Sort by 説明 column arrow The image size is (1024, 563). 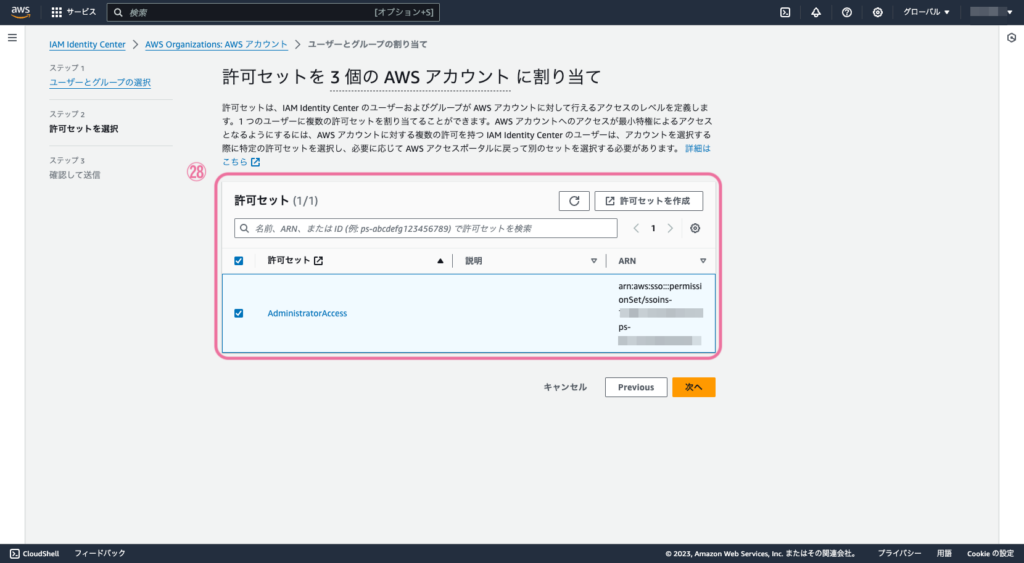(x=594, y=261)
